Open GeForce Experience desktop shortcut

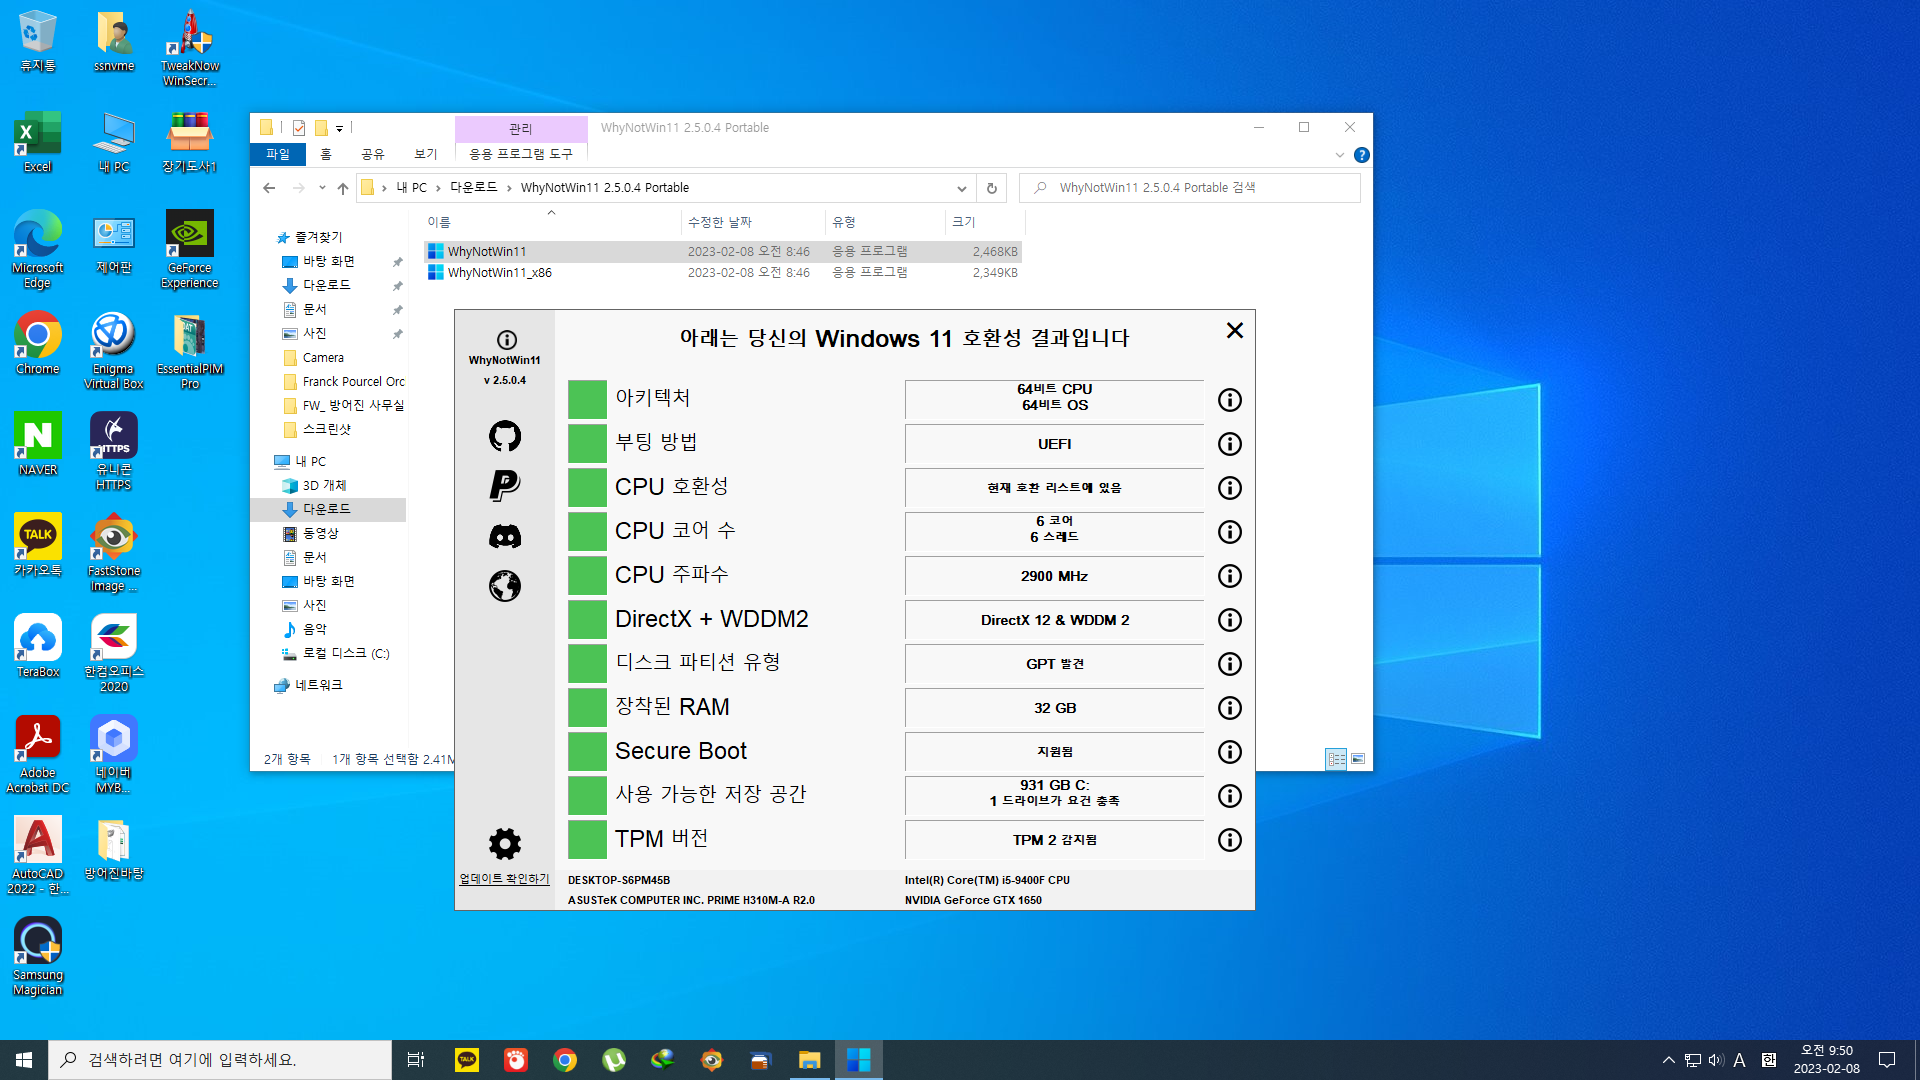(190, 250)
